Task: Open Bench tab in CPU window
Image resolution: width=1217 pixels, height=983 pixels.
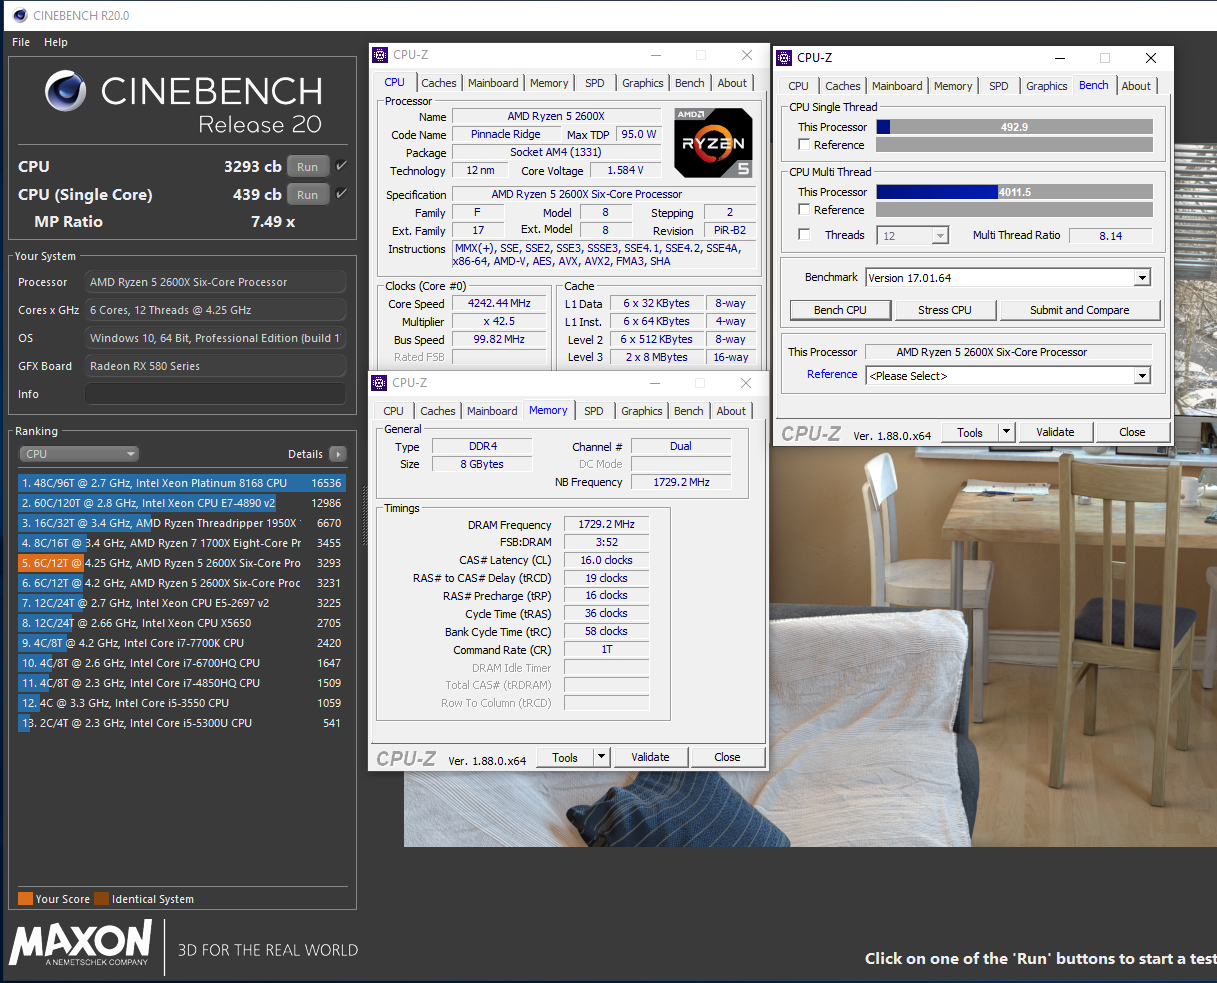Action: [690, 83]
